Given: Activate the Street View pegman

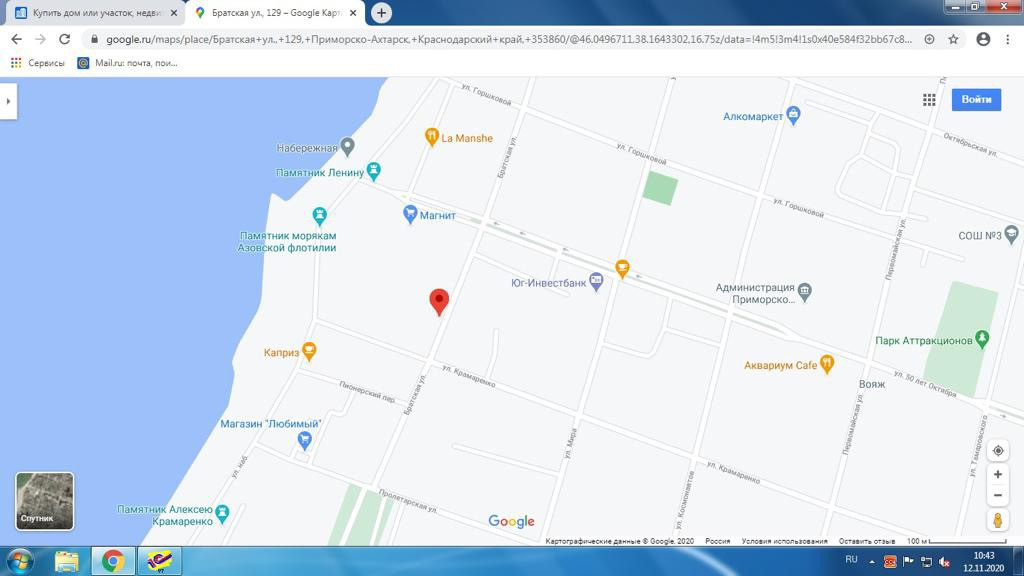Looking at the screenshot, I should click(997, 520).
